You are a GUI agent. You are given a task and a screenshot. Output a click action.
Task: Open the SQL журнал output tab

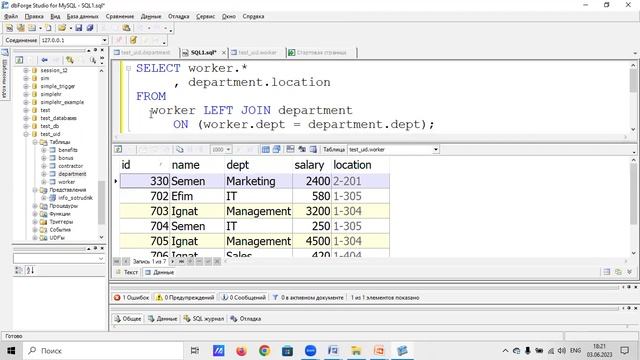coord(204,318)
